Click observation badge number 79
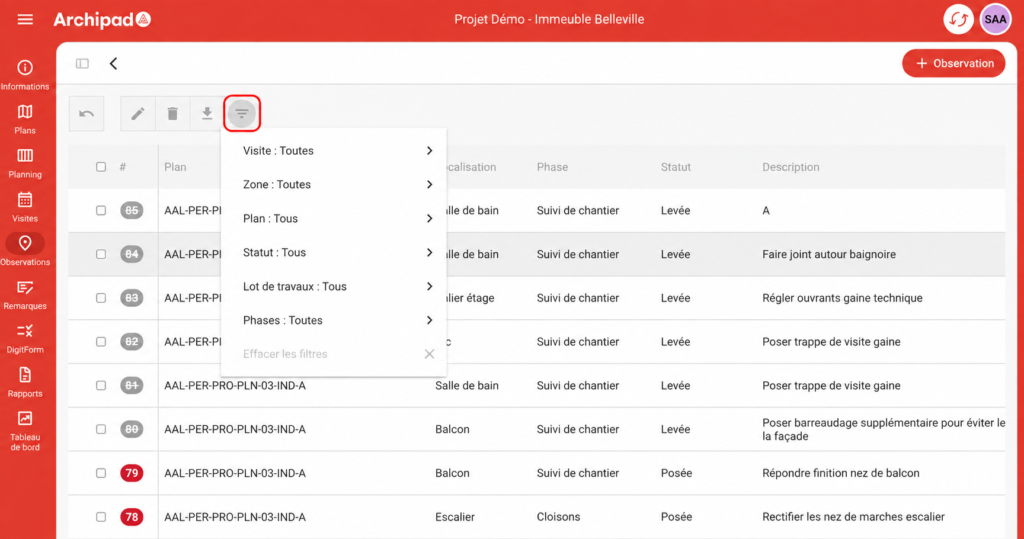1024x539 pixels. (x=131, y=473)
